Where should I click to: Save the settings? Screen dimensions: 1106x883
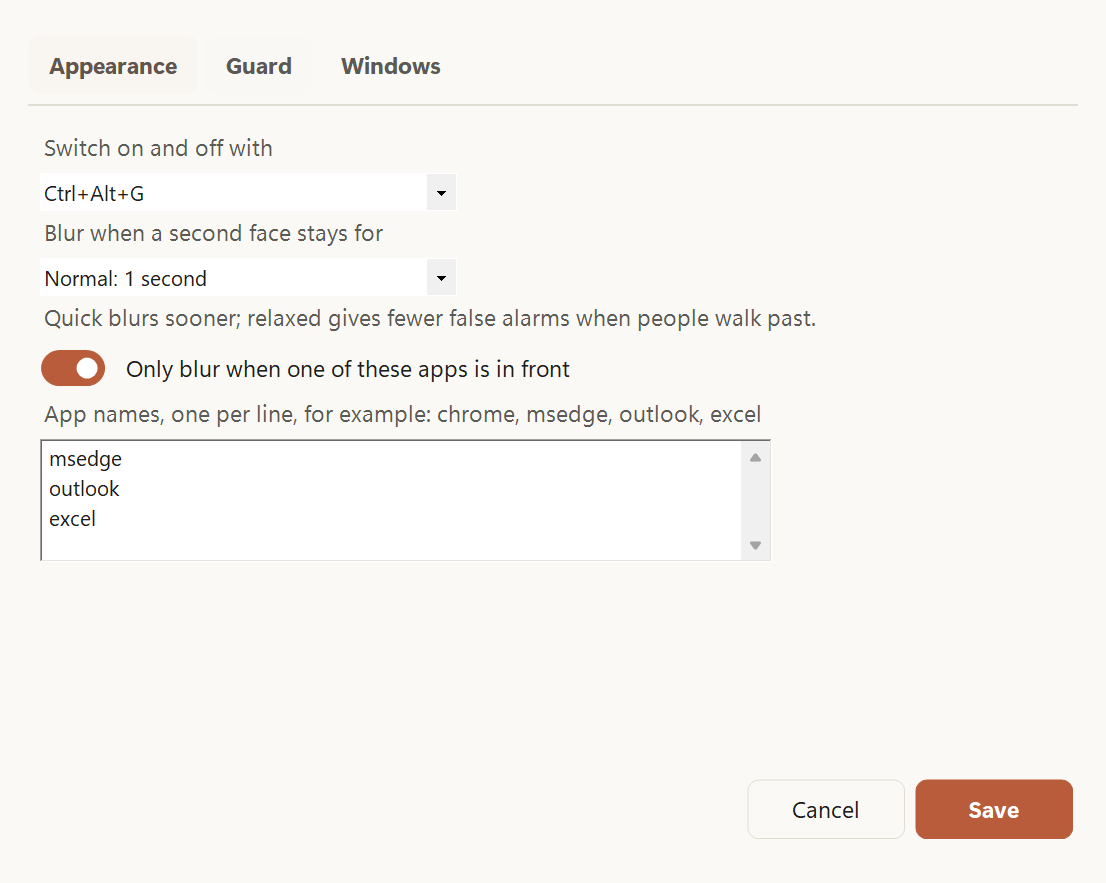pos(994,809)
